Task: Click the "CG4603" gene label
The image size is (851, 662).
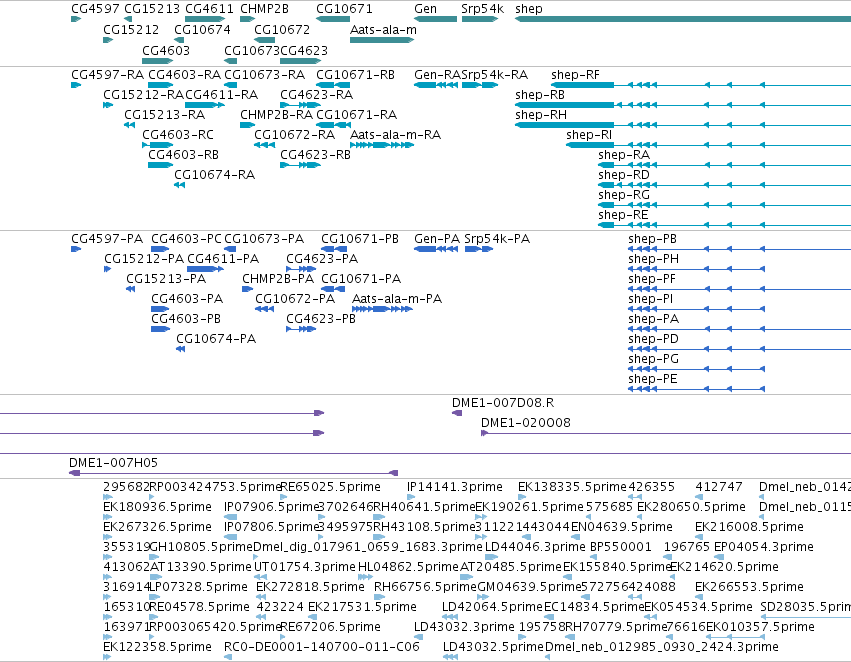Action: pos(166,51)
